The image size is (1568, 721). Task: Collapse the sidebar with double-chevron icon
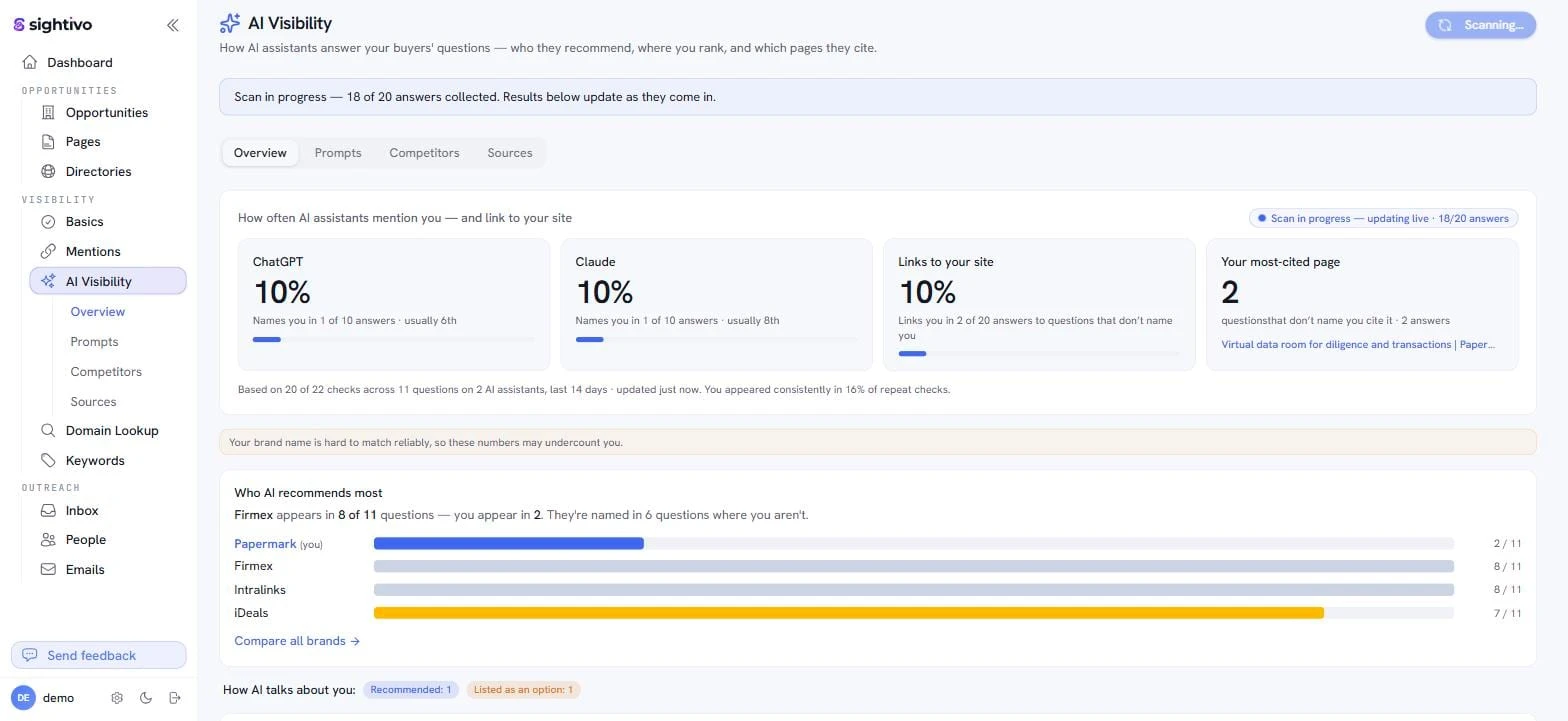click(x=172, y=25)
